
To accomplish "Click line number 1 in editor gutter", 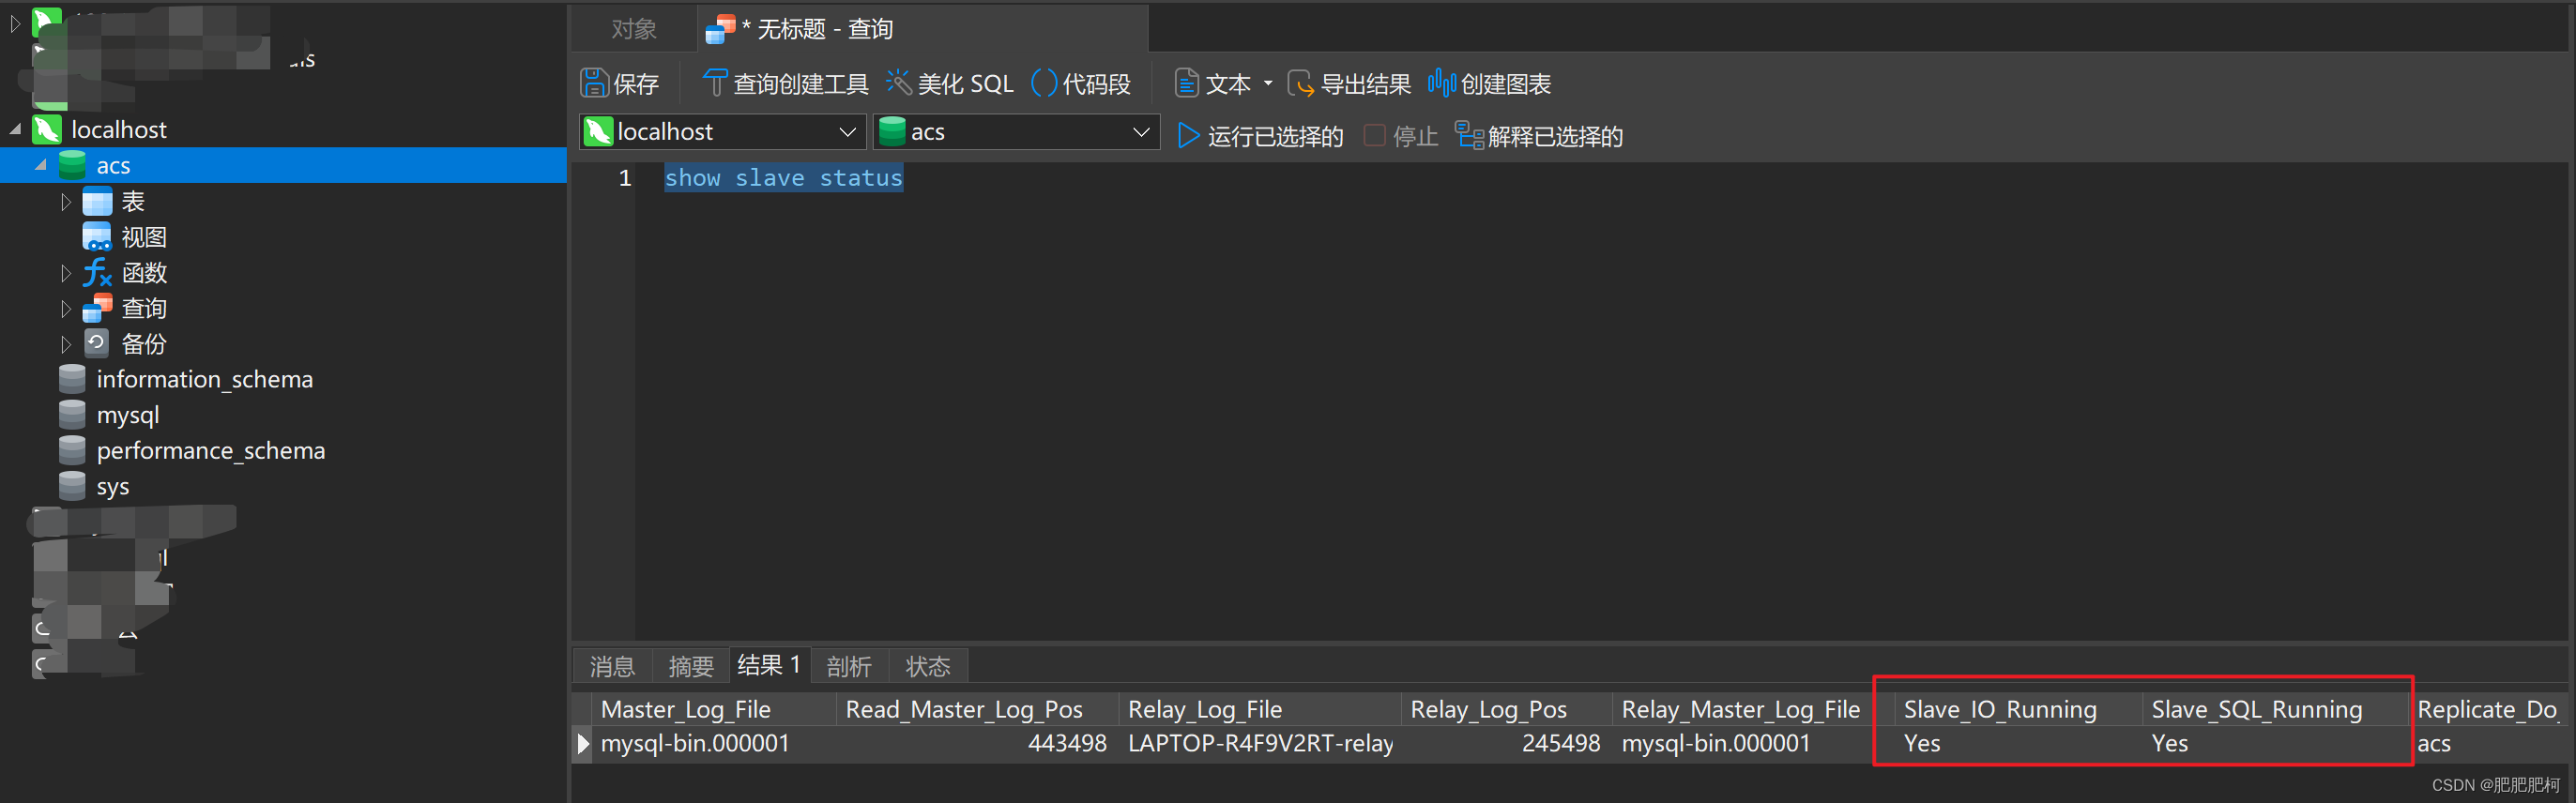I will coord(625,178).
